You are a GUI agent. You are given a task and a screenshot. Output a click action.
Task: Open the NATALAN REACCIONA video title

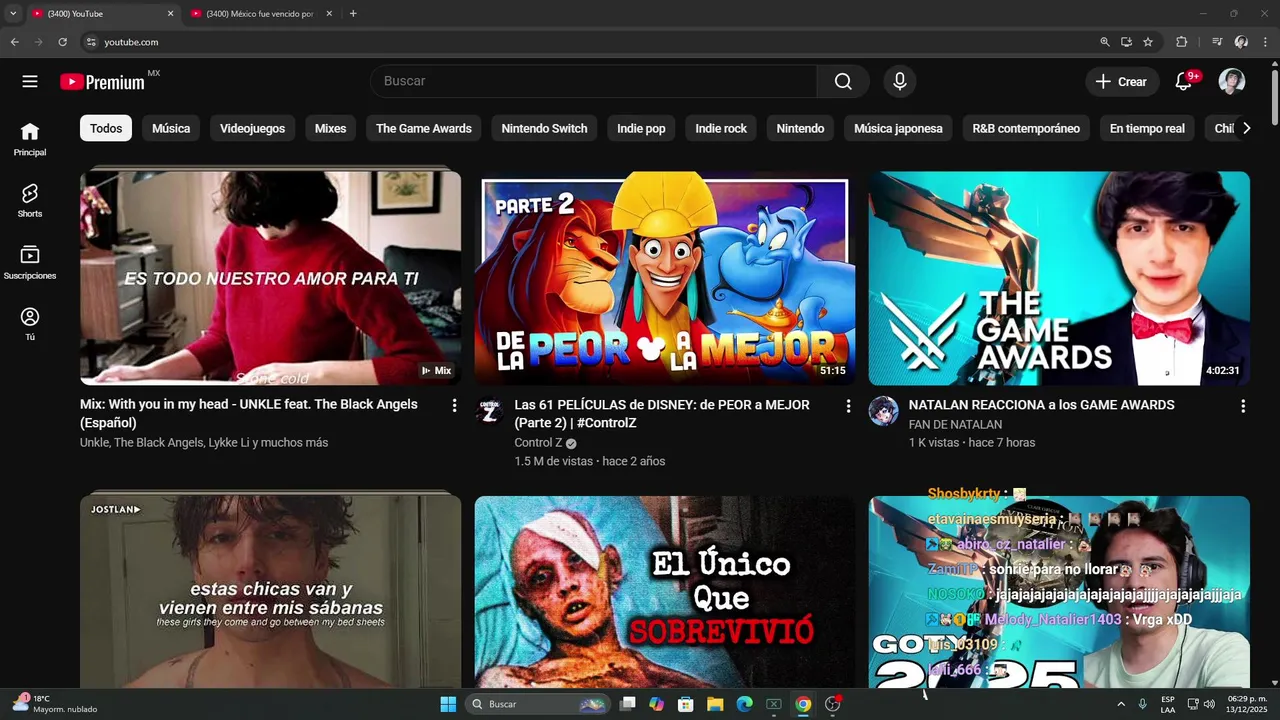(1041, 405)
